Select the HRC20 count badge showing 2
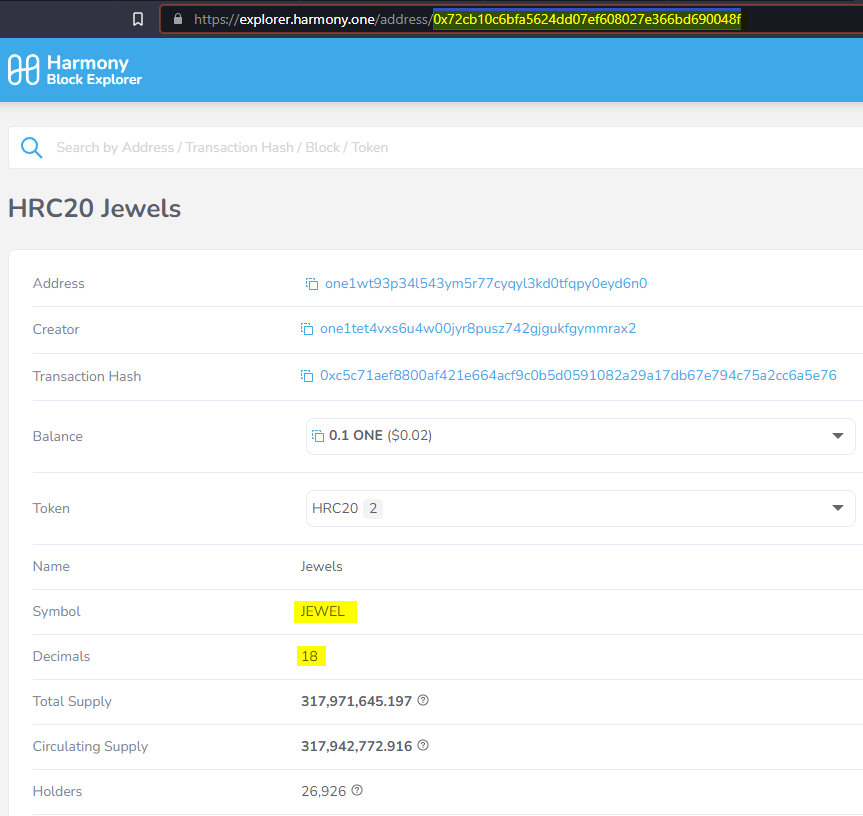 pos(372,508)
